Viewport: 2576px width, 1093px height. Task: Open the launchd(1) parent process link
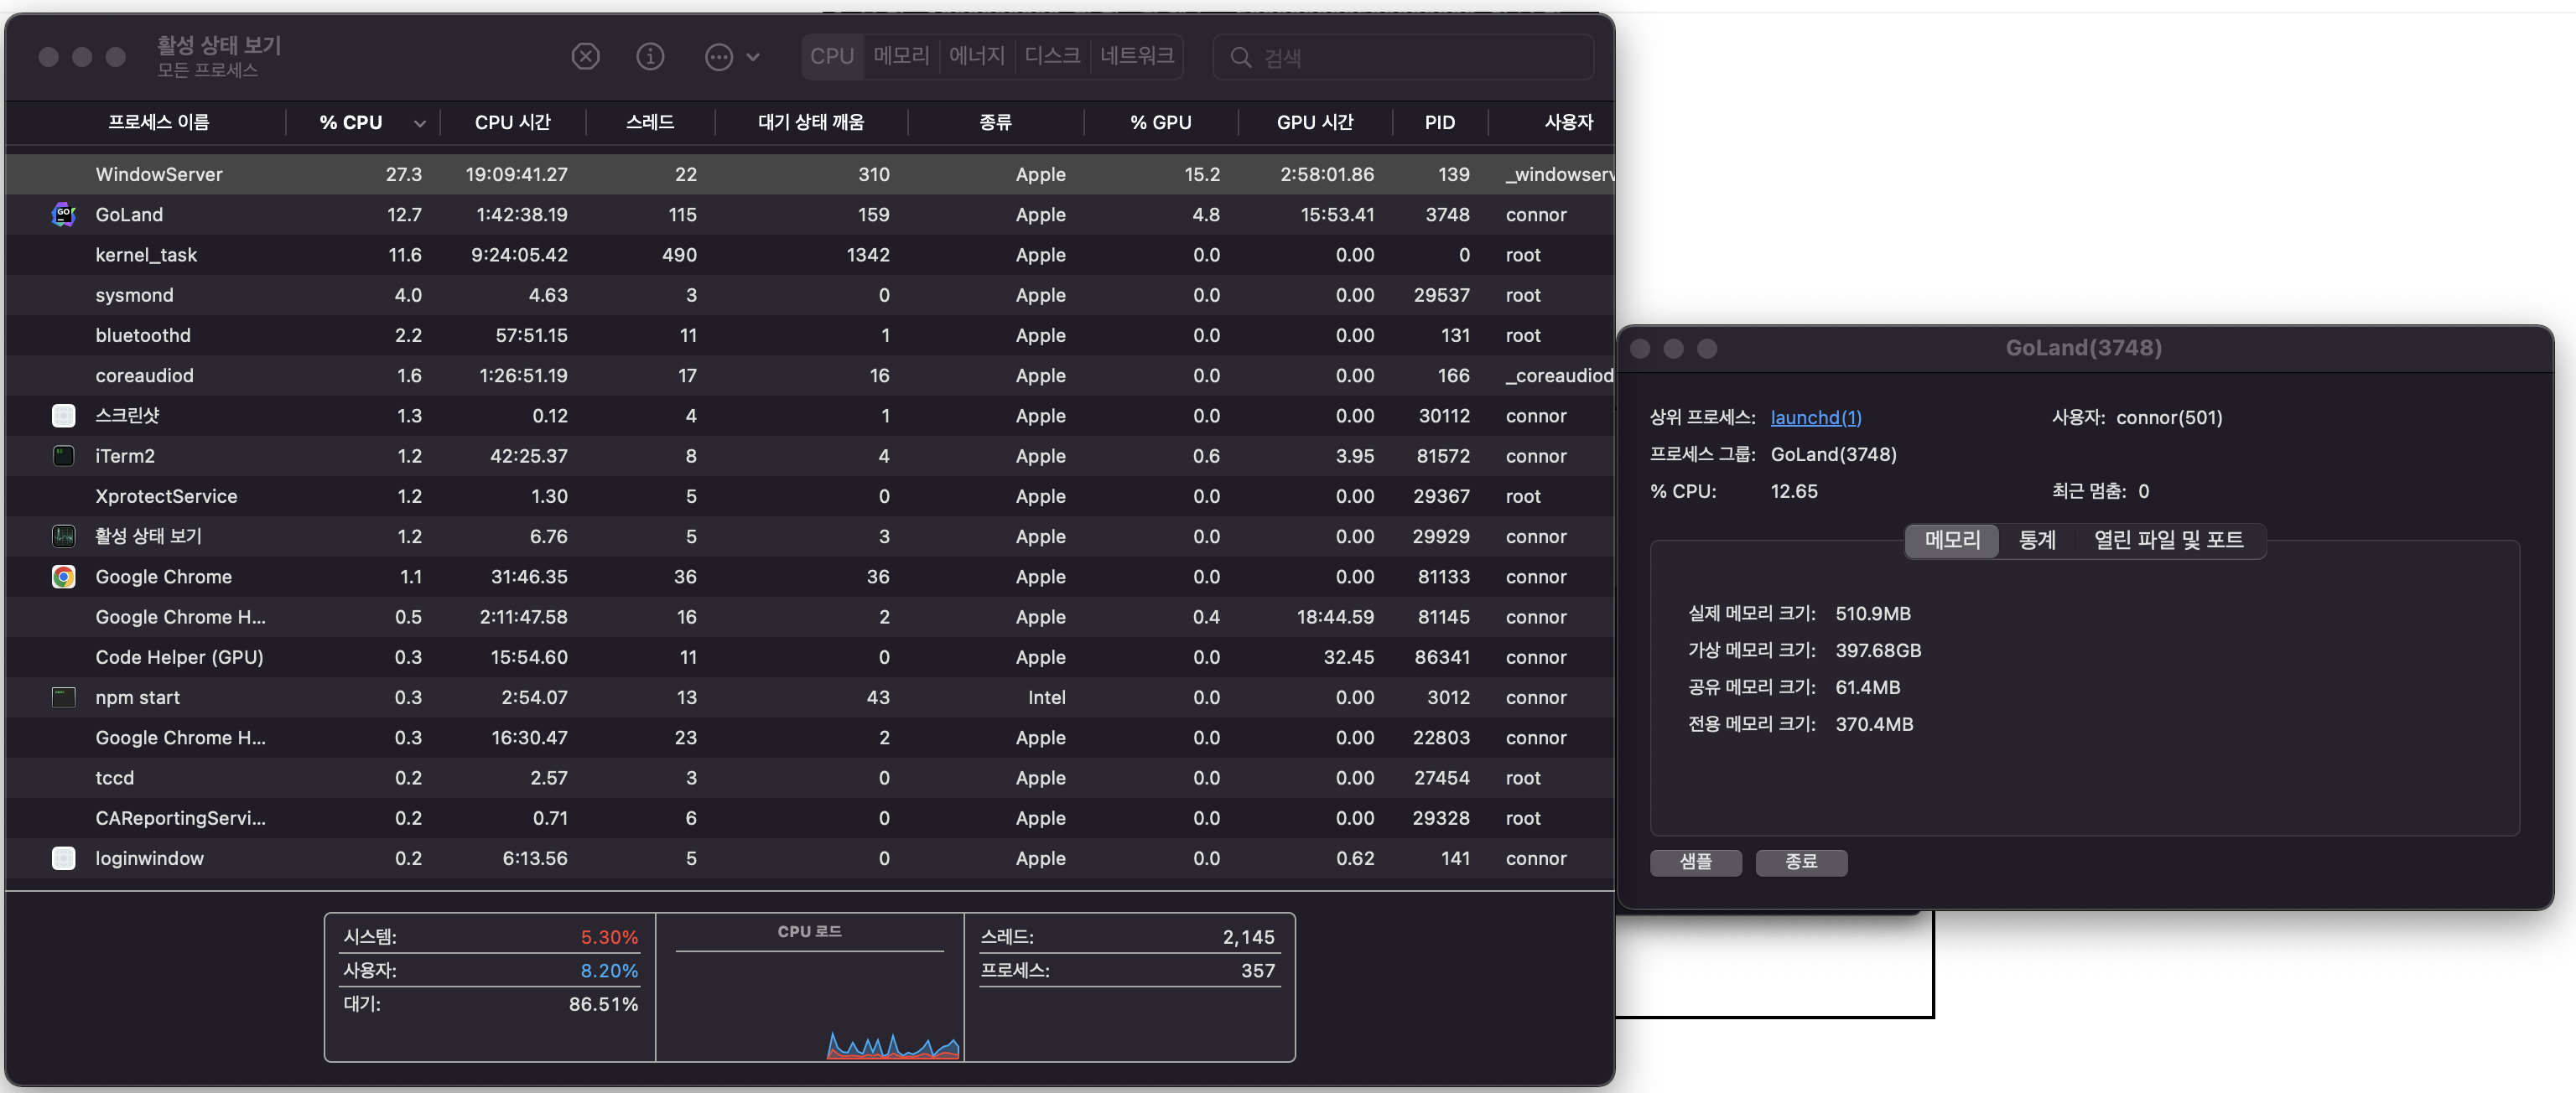[1815, 418]
